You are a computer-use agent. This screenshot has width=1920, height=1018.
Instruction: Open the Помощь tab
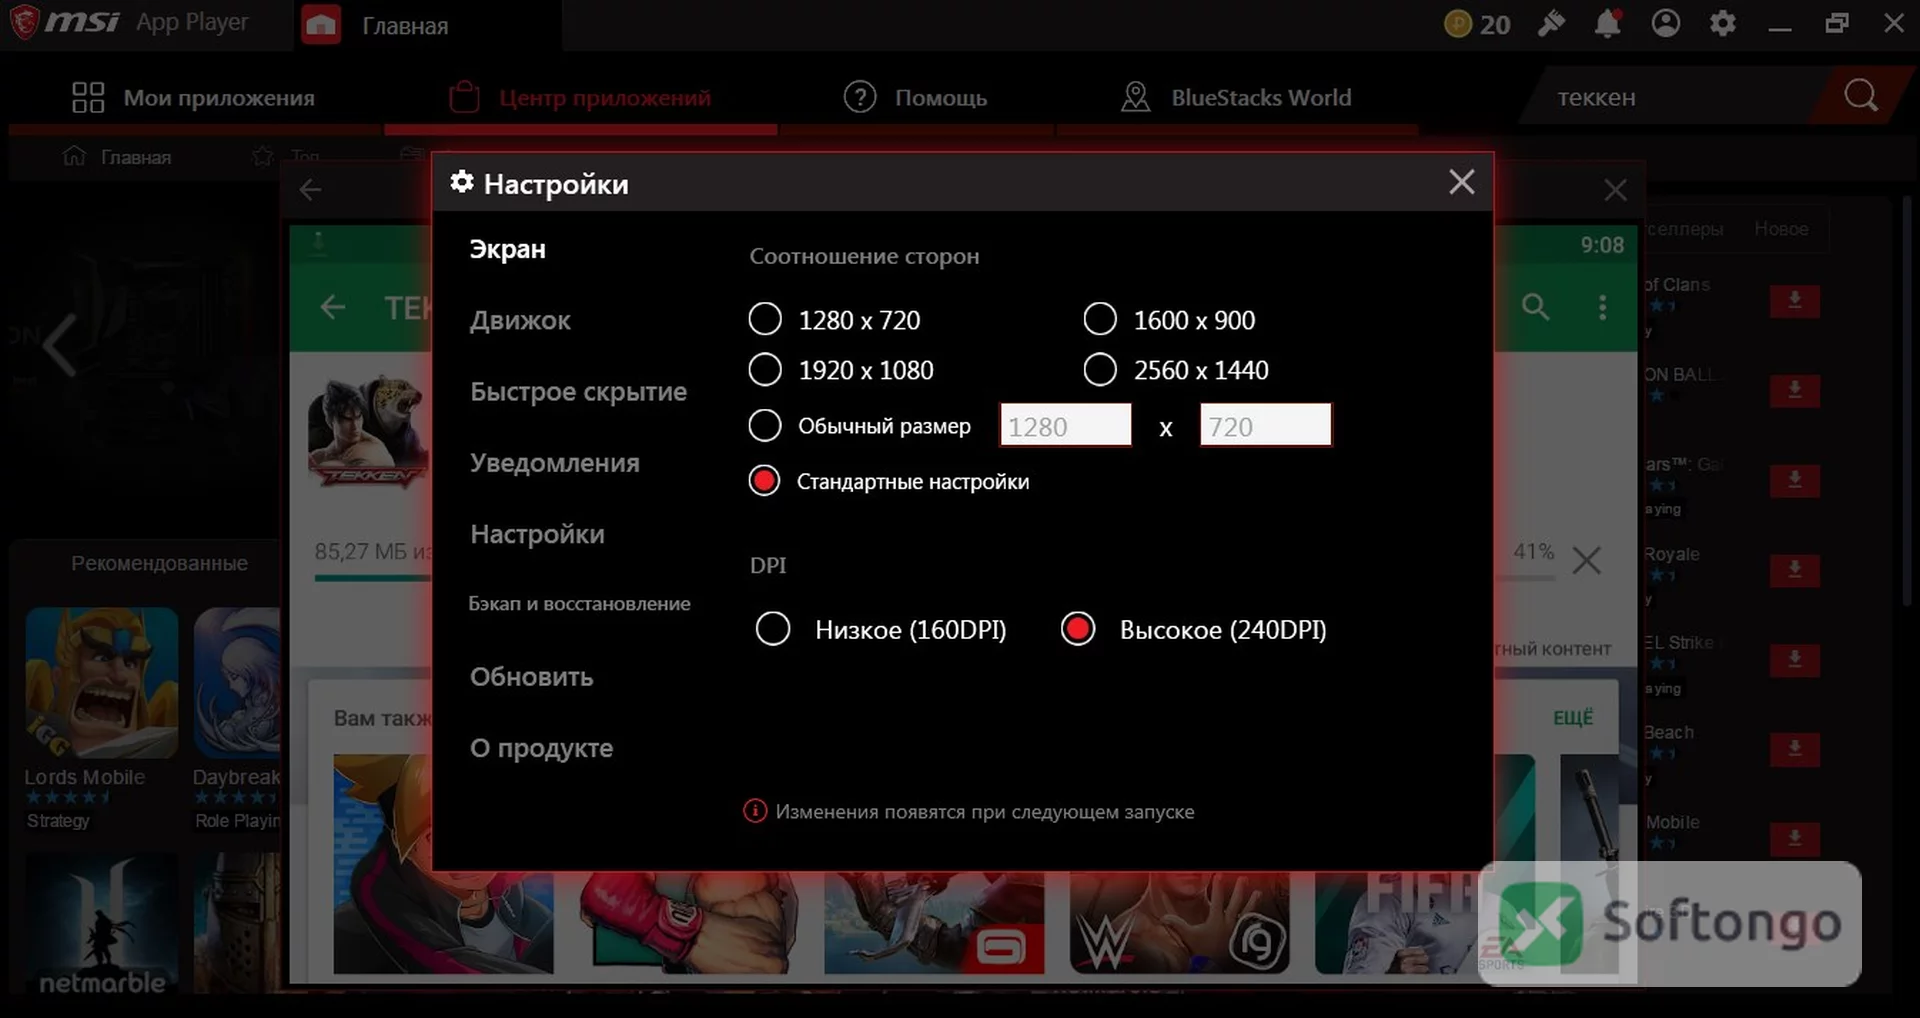(x=915, y=97)
